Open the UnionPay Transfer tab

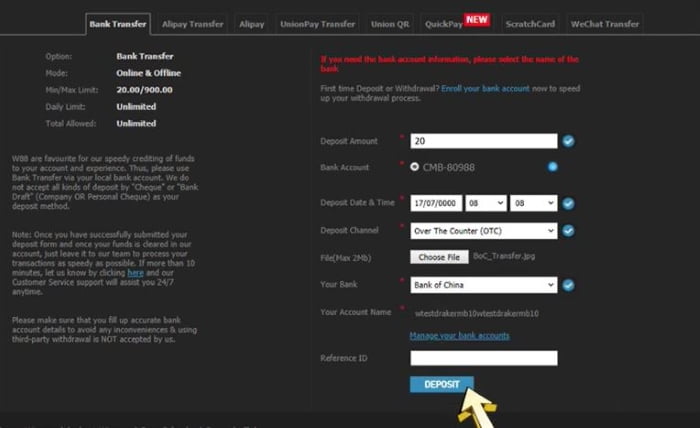click(317, 24)
